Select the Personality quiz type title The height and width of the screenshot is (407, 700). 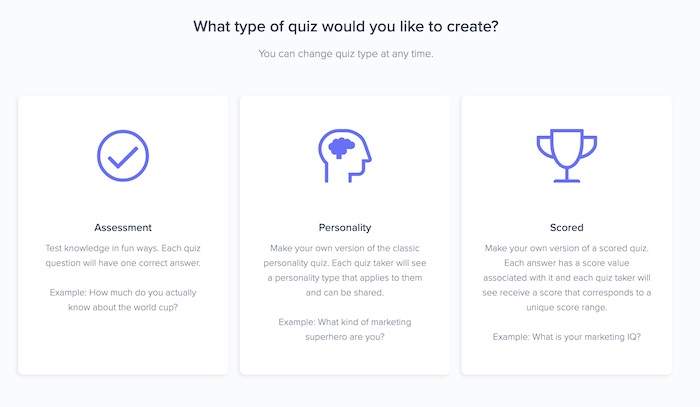point(345,228)
